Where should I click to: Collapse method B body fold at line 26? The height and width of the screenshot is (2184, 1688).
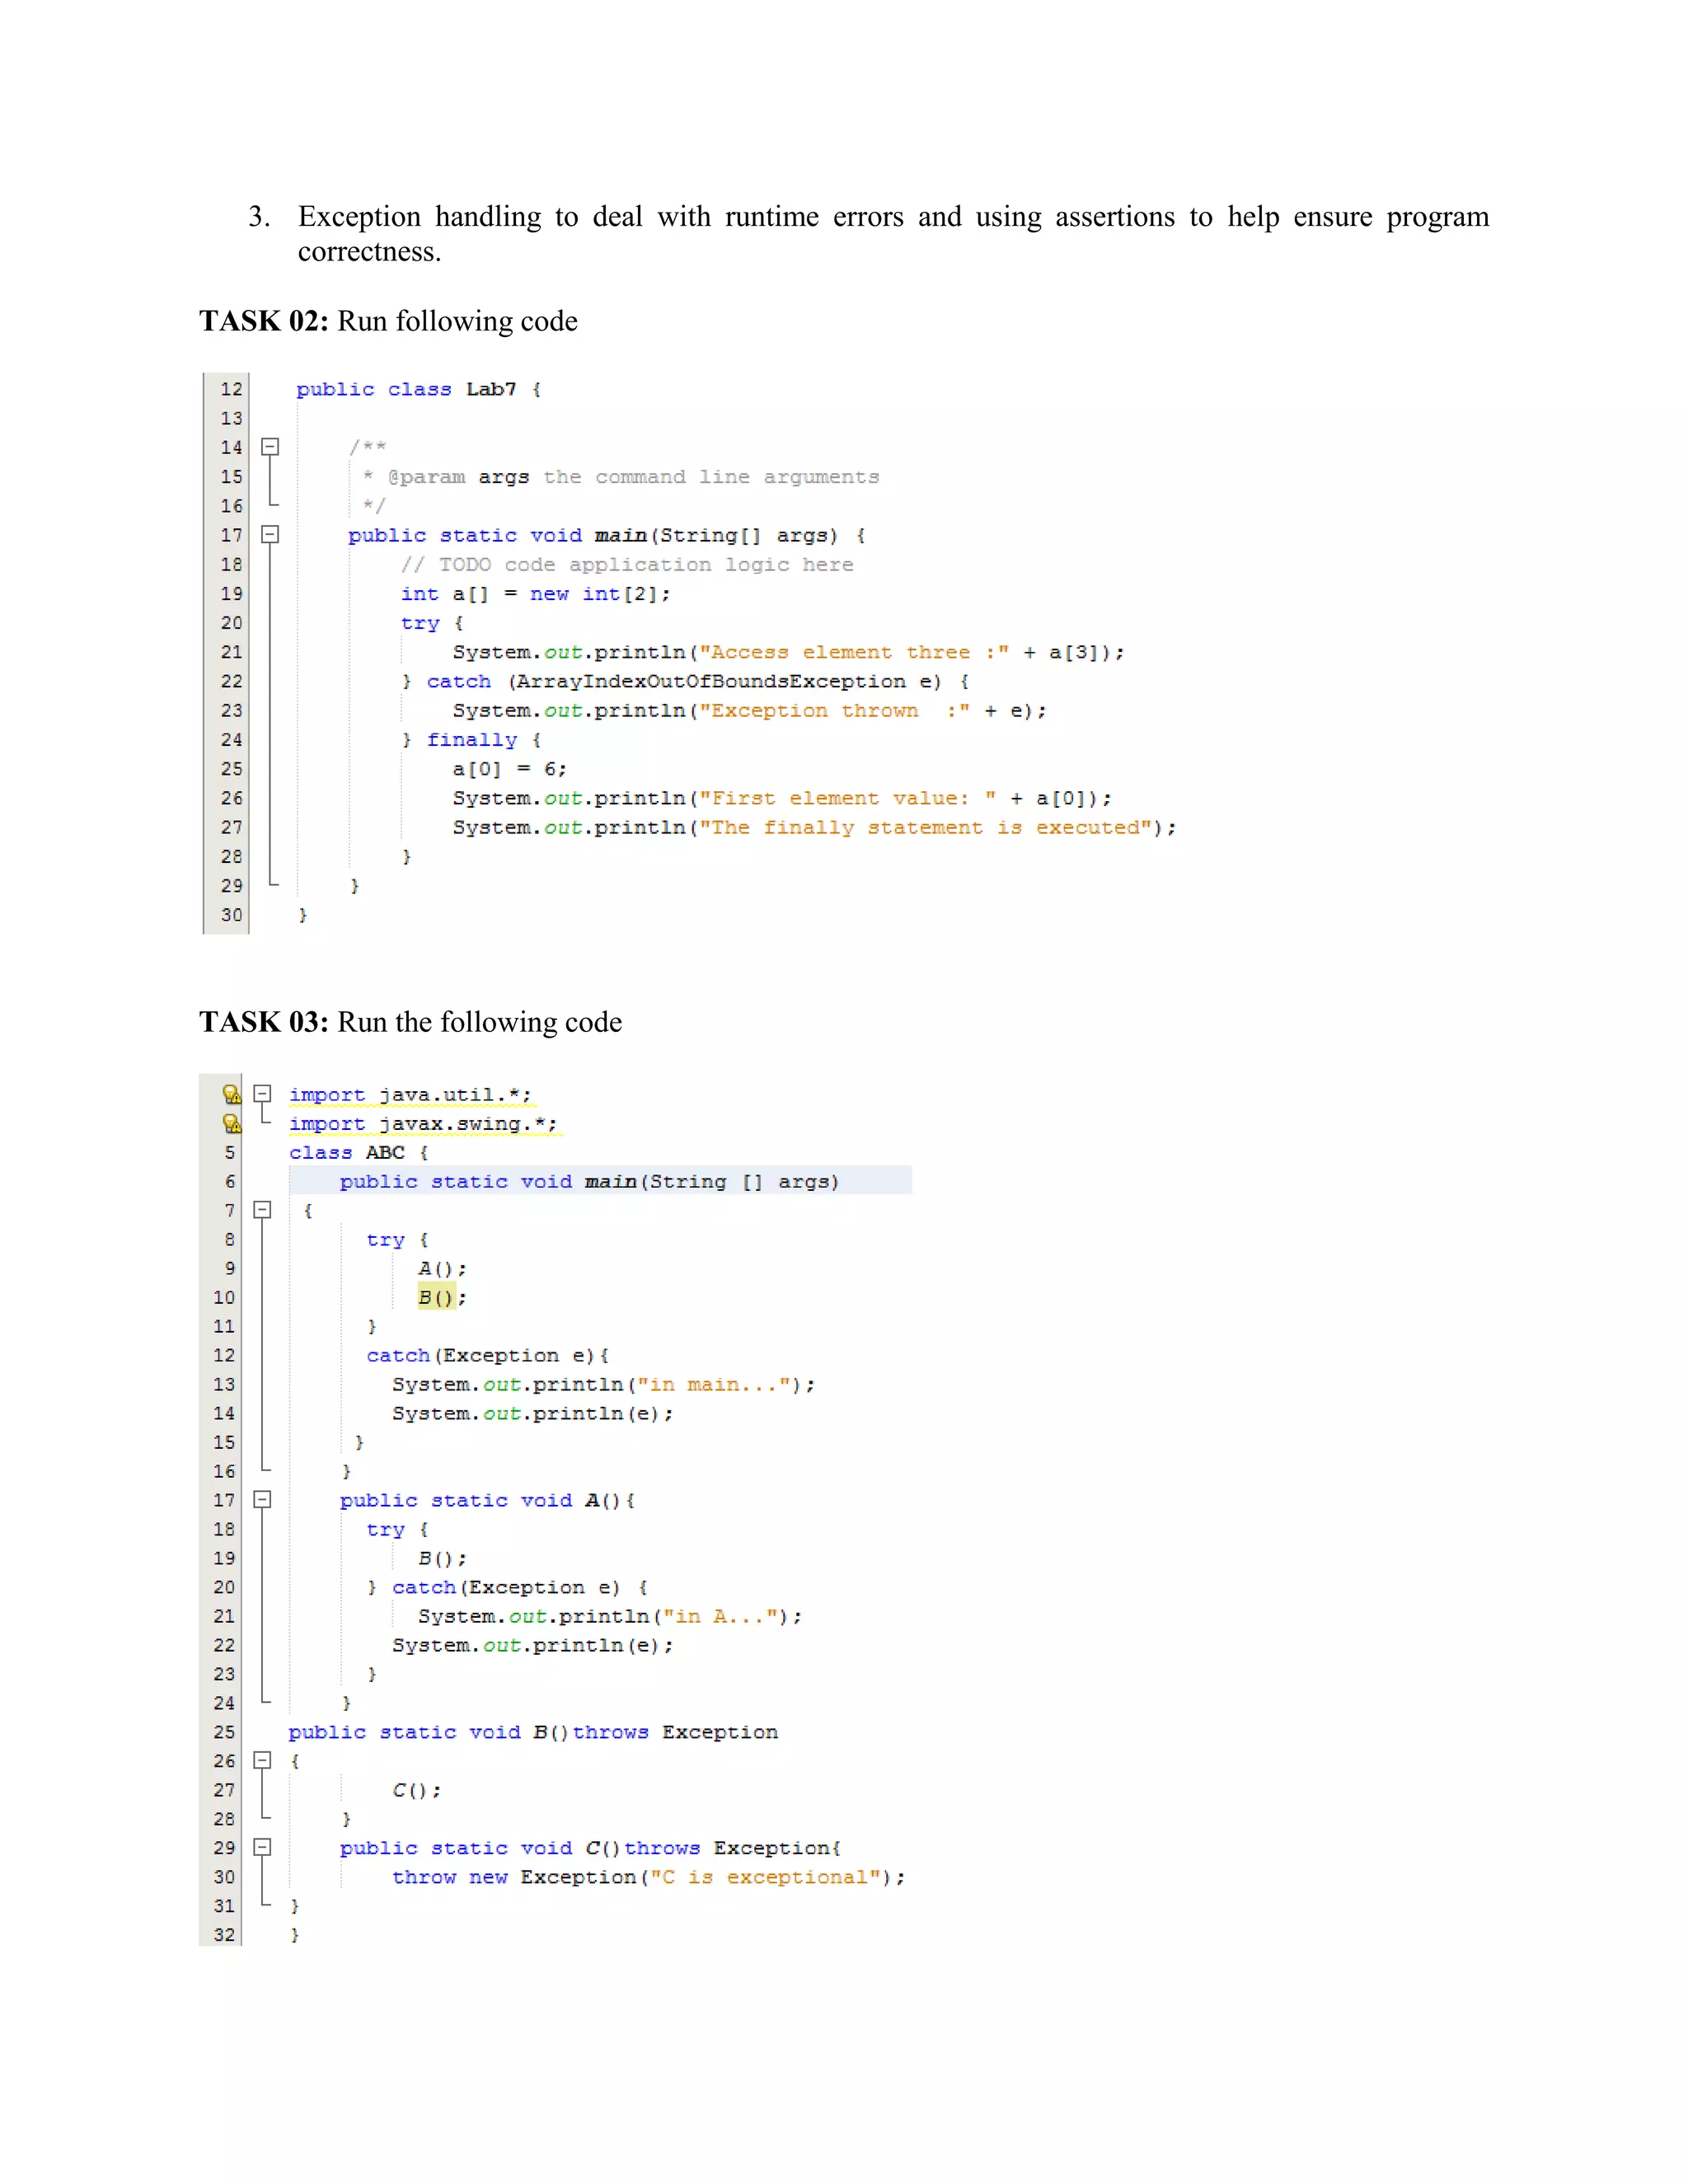click(x=262, y=1761)
